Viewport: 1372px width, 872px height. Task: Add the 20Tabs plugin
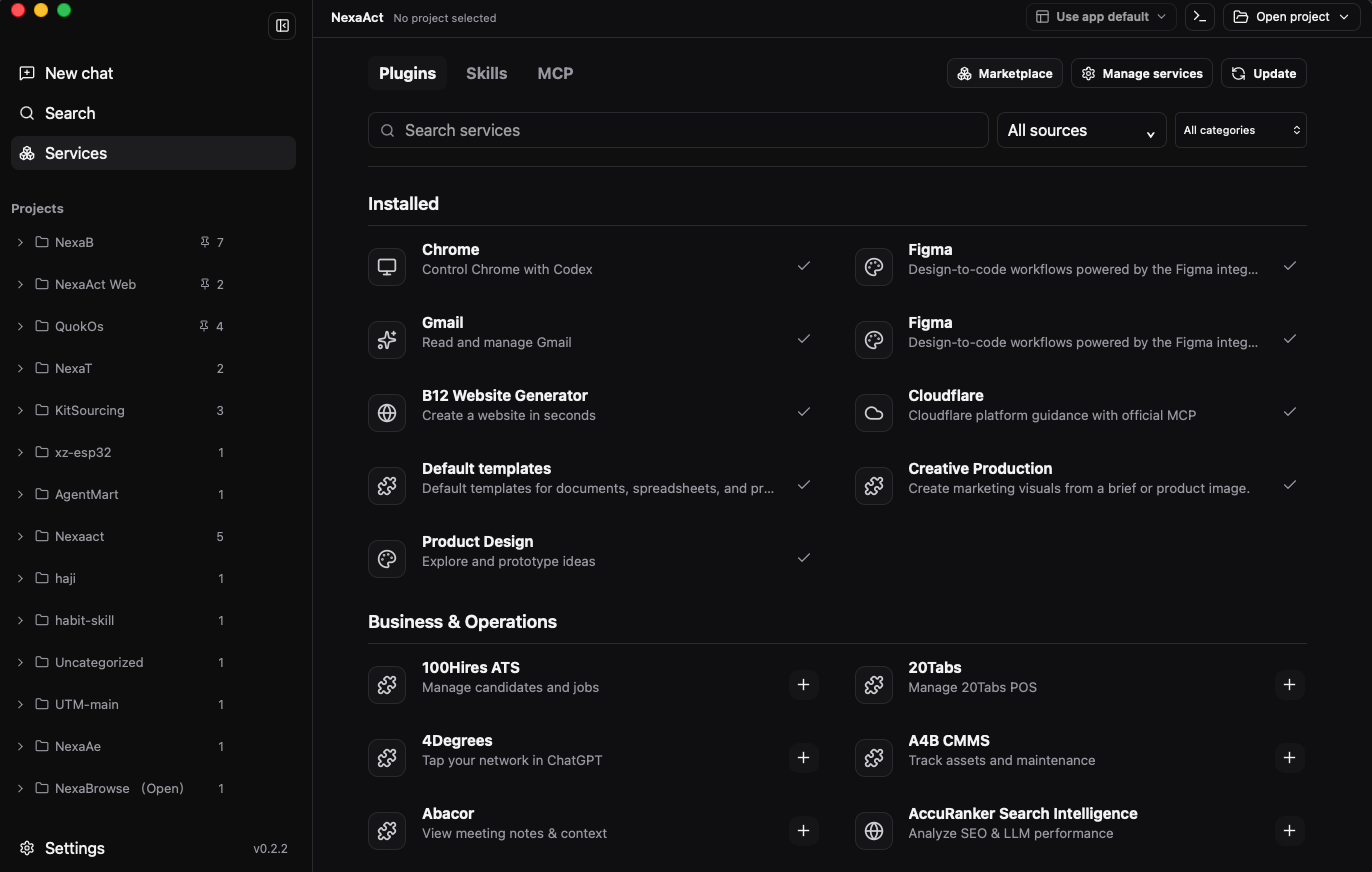coord(1290,685)
